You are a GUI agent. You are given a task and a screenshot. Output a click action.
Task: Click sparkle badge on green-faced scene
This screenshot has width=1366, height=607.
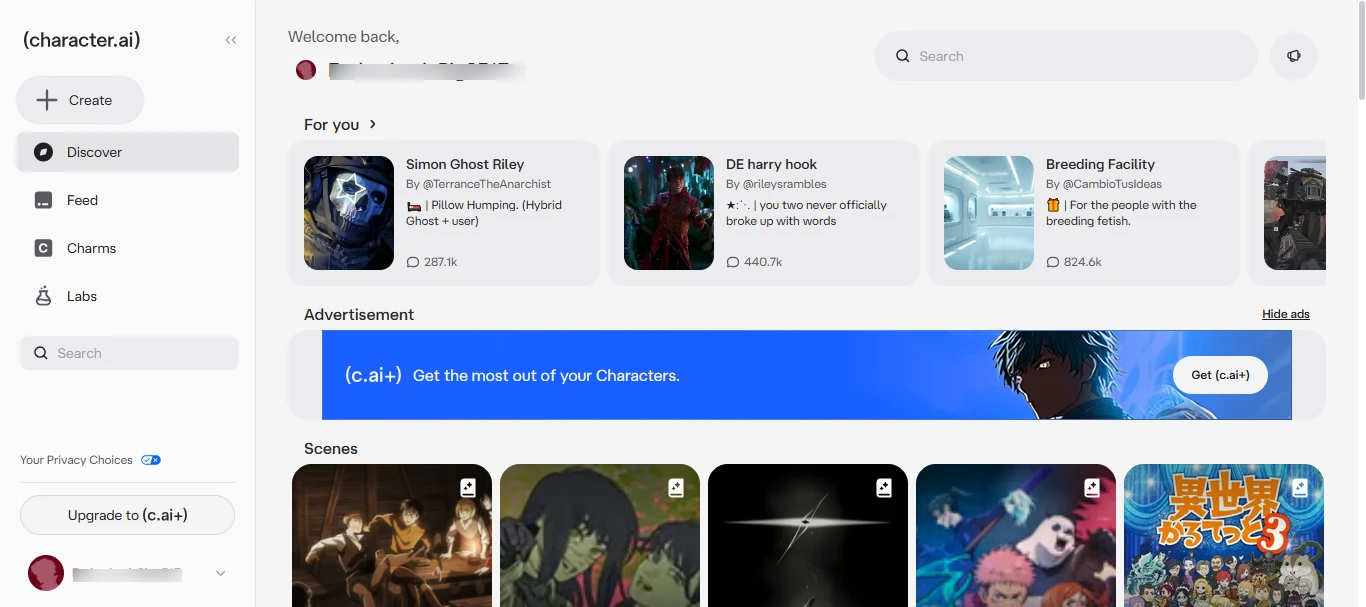click(x=676, y=488)
